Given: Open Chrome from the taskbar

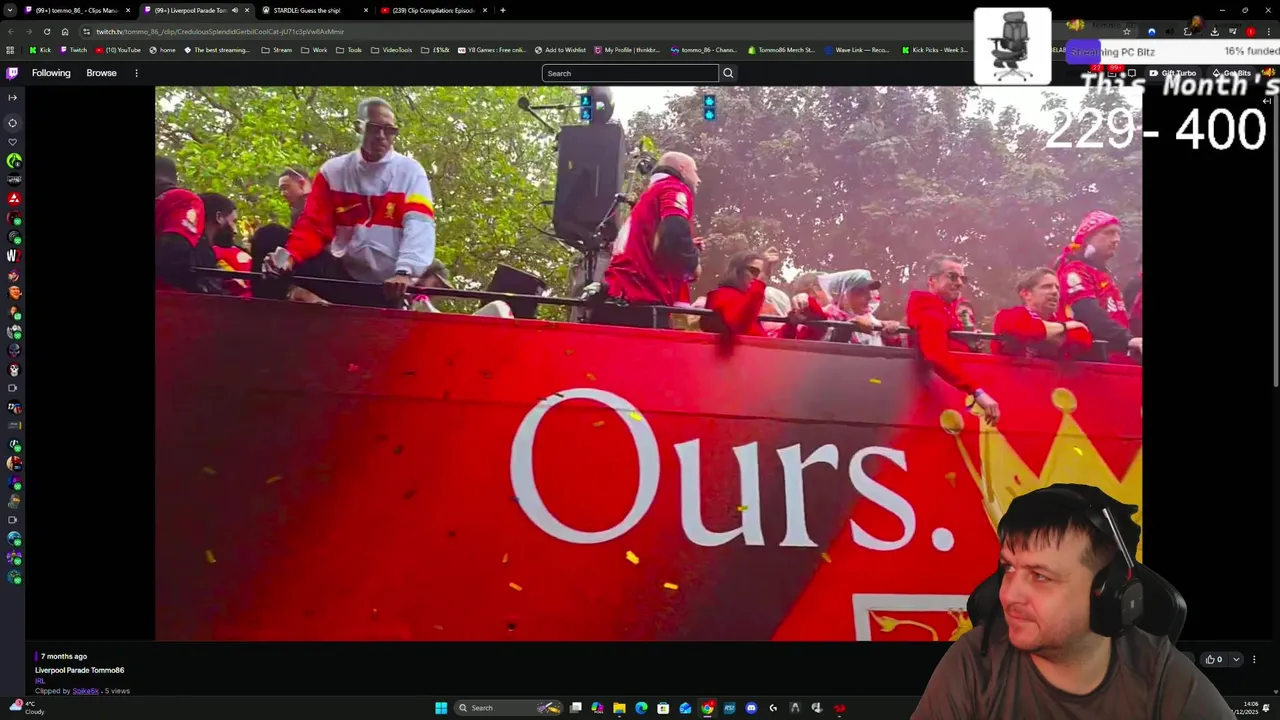Looking at the screenshot, I should (707, 708).
